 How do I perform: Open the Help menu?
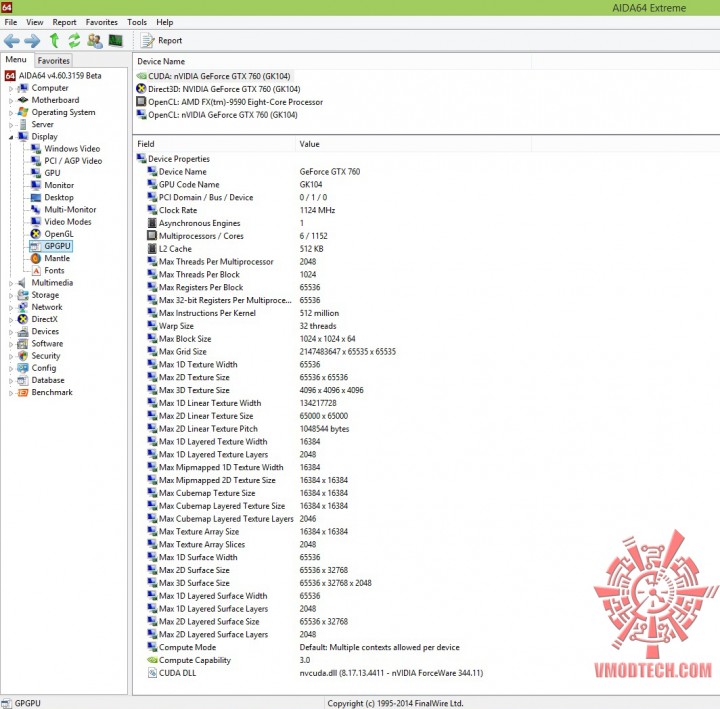click(x=164, y=22)
